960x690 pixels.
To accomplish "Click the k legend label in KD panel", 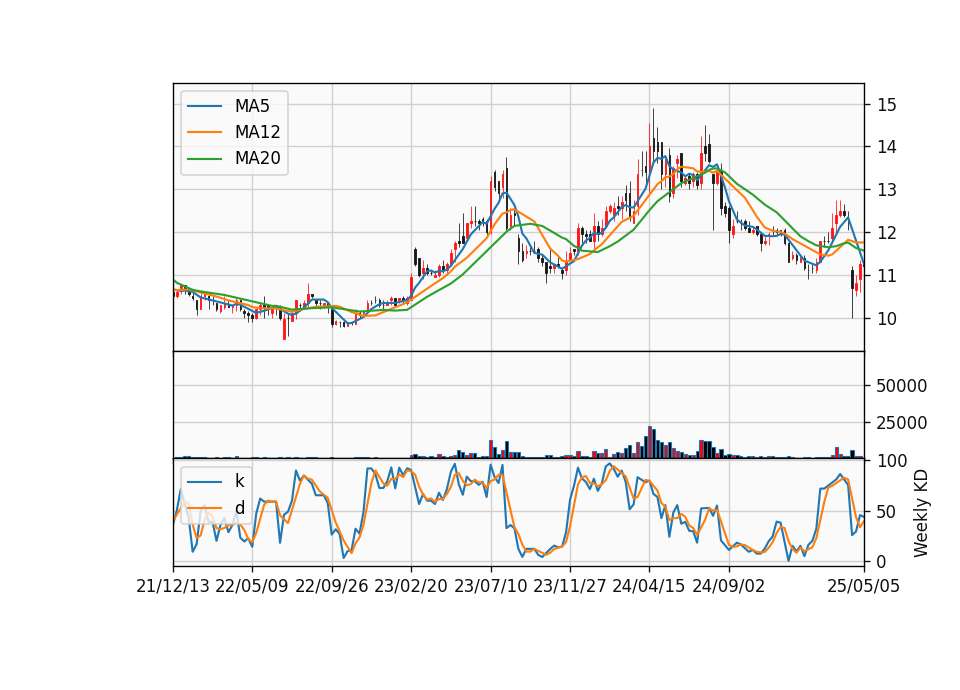I will [239, 481].
